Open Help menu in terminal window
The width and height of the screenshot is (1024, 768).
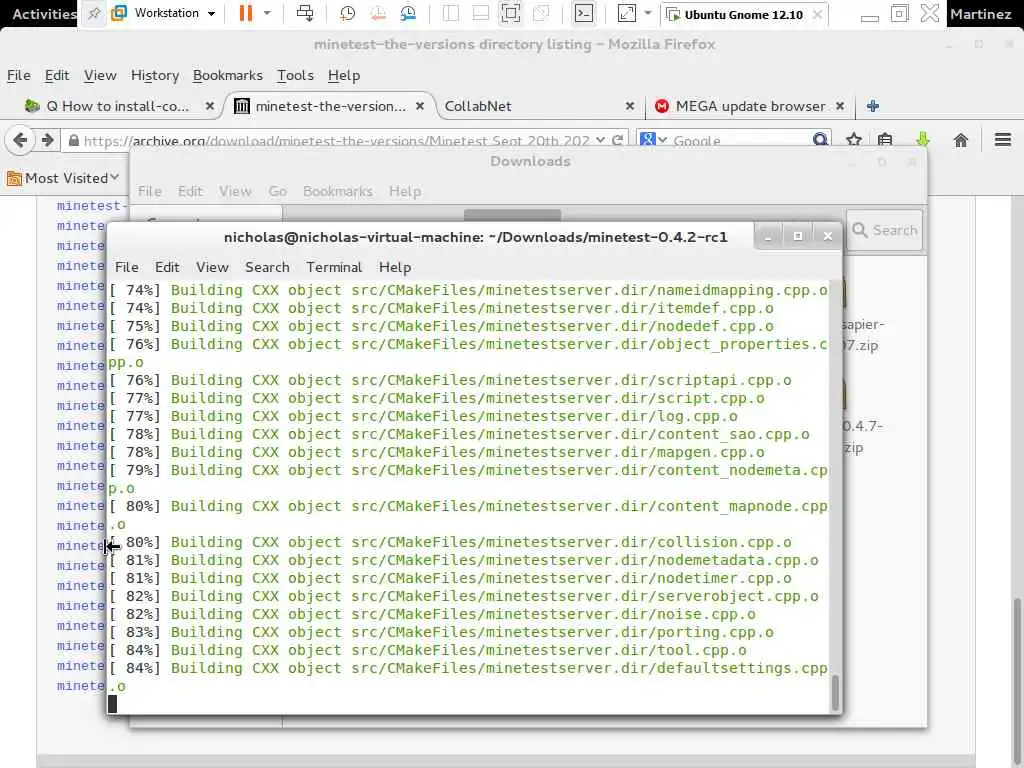click(395, 267)
